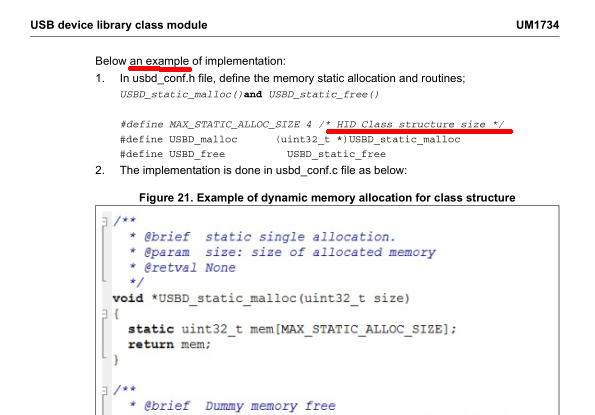Click the 'USBD_static_free' macro value text

pyautogui.click(x=336, y=154)
